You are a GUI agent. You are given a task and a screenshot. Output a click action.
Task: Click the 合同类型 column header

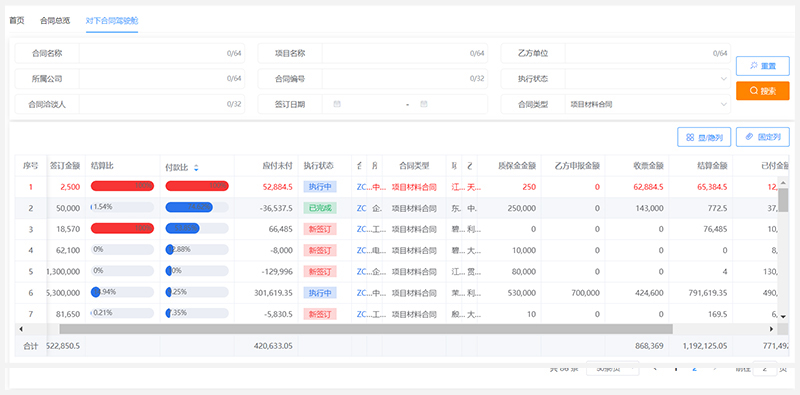click(414, 166)
